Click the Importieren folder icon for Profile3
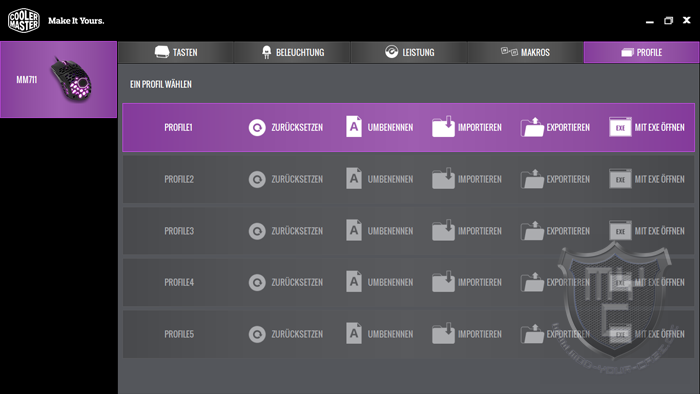The height and width of the screenshot is (394, 700). 443,230
